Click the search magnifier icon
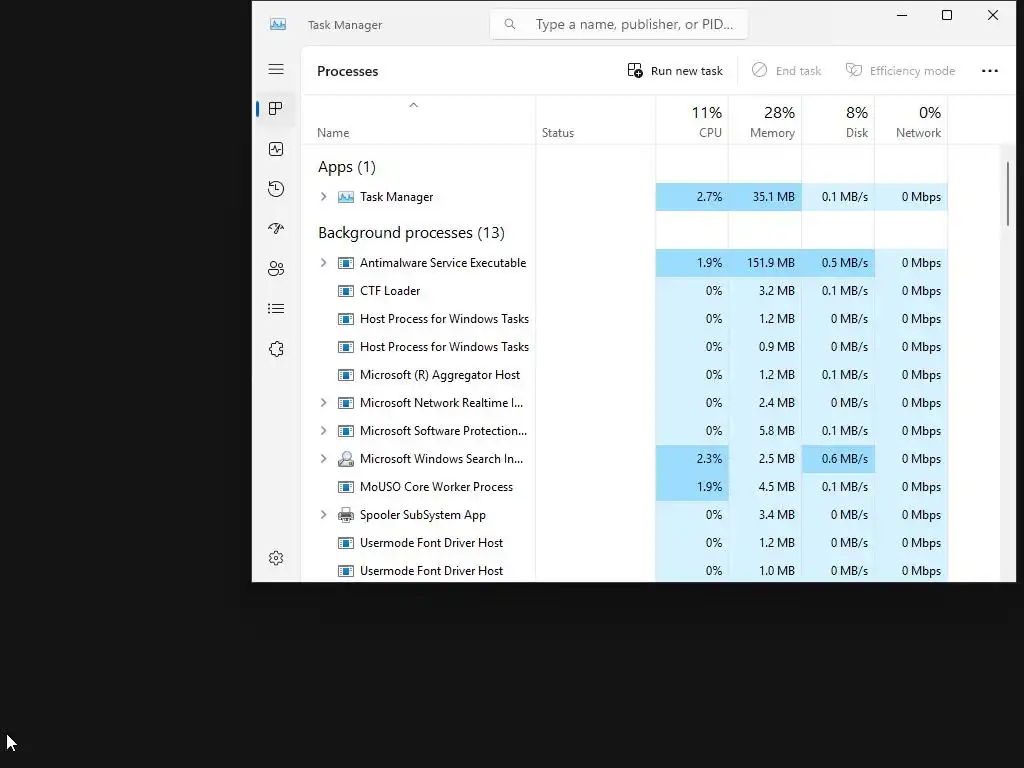1024x768 pixels. 510,24
